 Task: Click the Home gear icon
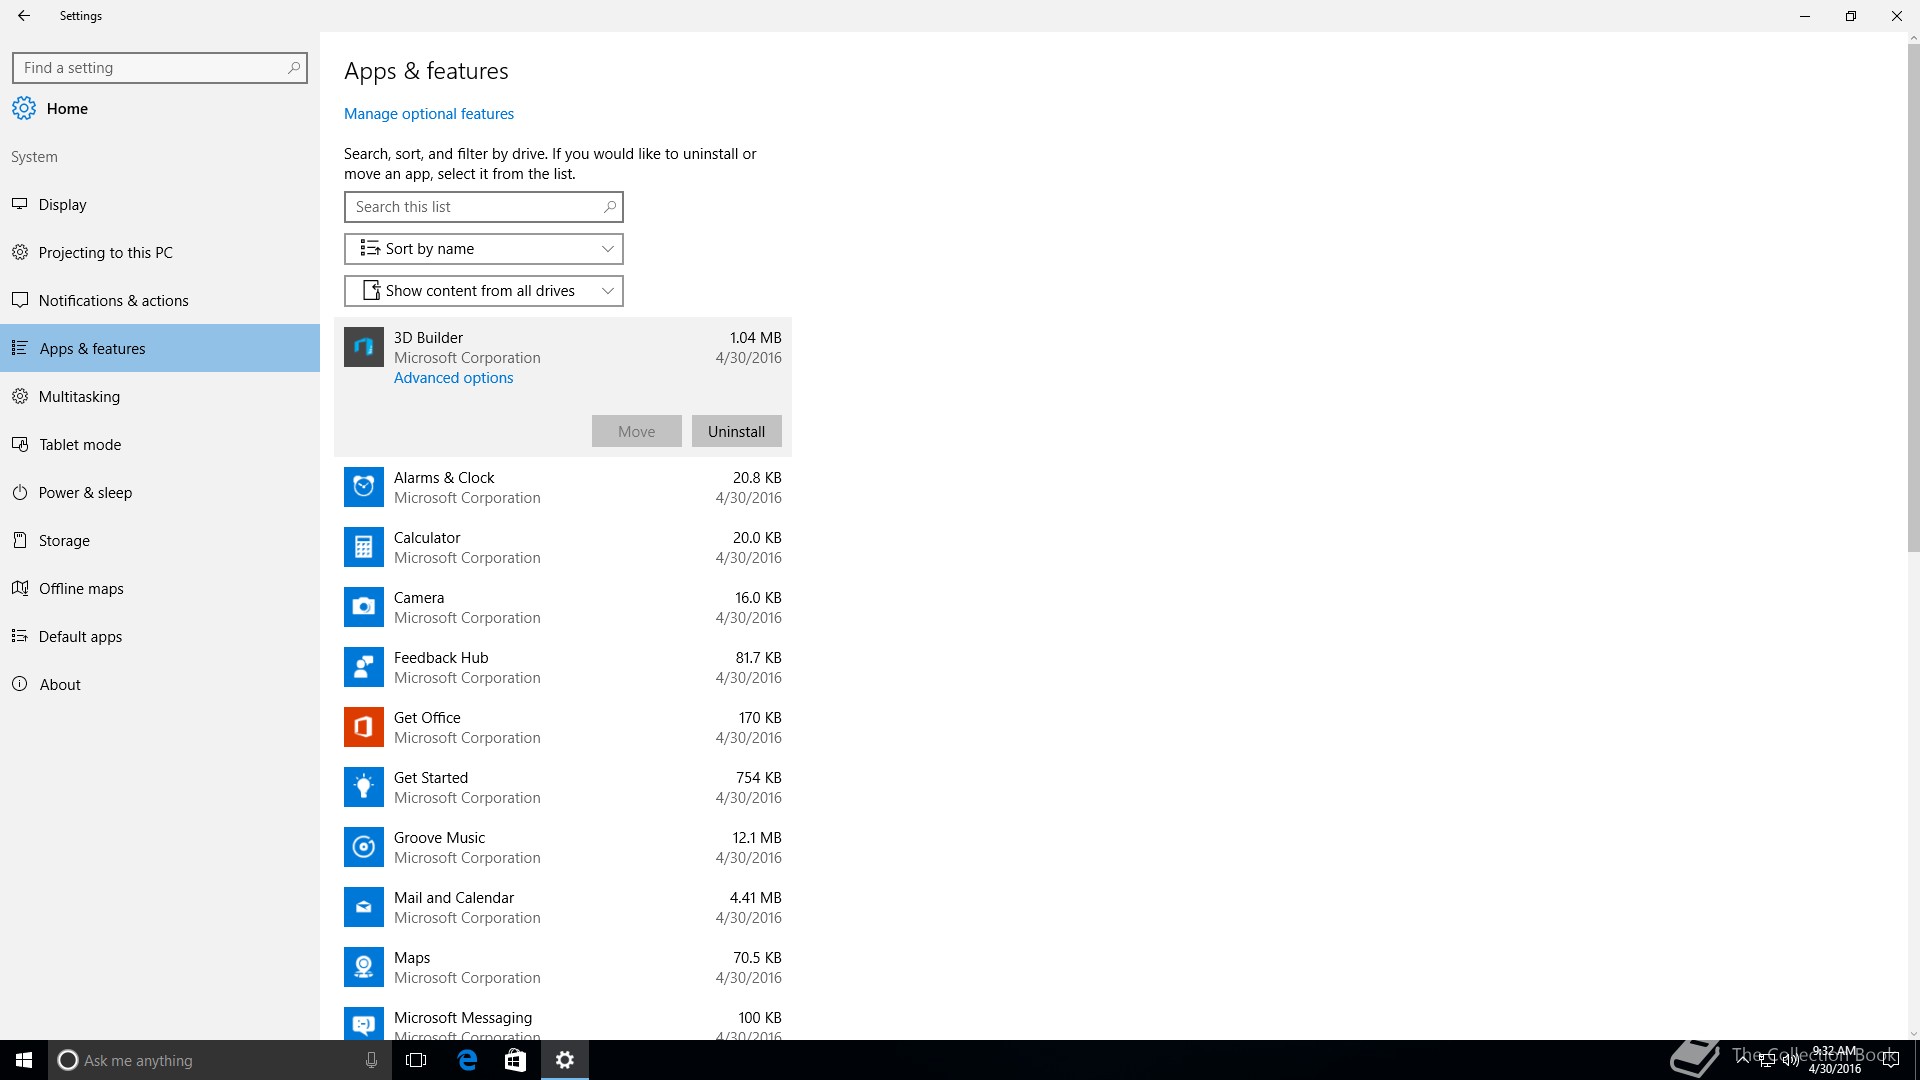(x=24, y=108)
